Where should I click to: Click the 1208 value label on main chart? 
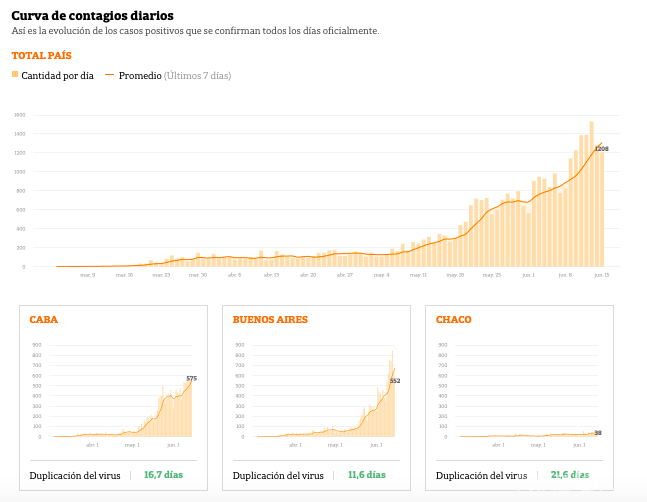pos(601,149)
